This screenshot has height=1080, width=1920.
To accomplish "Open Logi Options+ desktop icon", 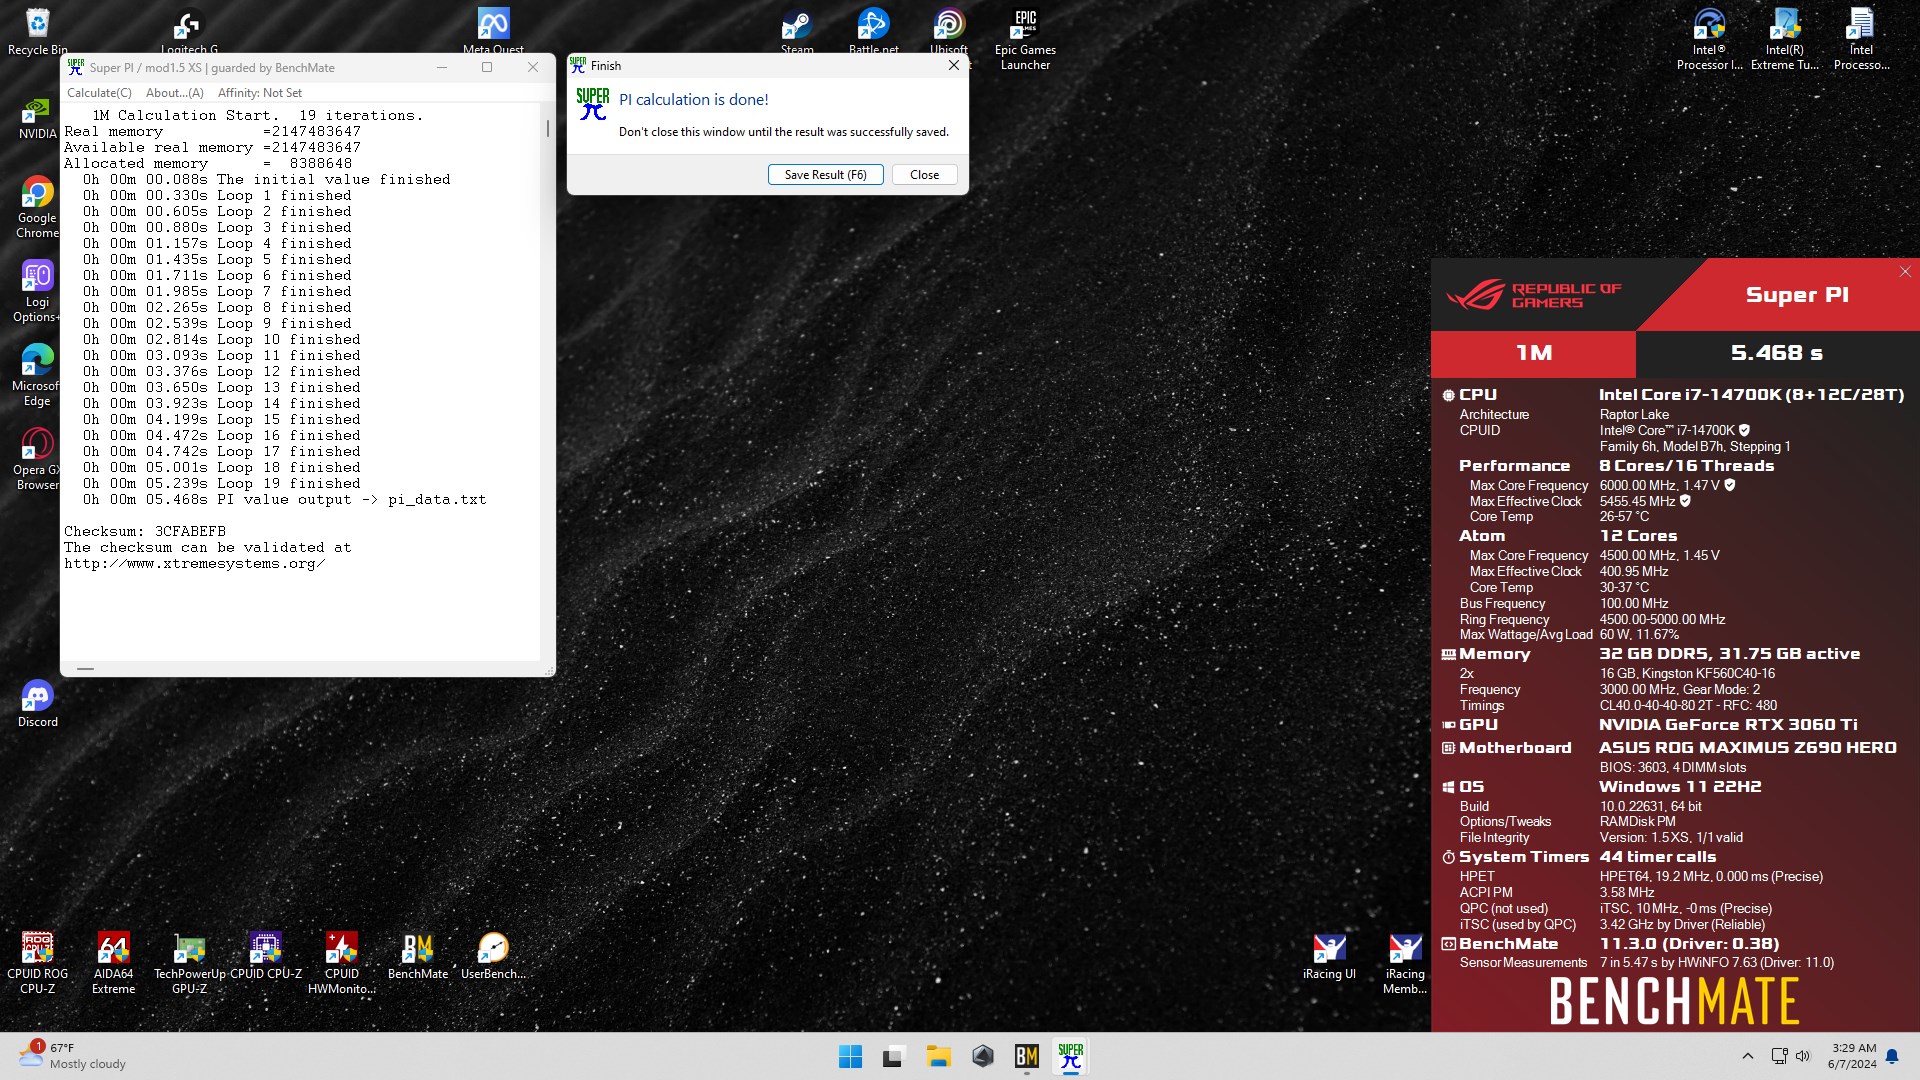I will pyautogui.click(x=37, y=291).
